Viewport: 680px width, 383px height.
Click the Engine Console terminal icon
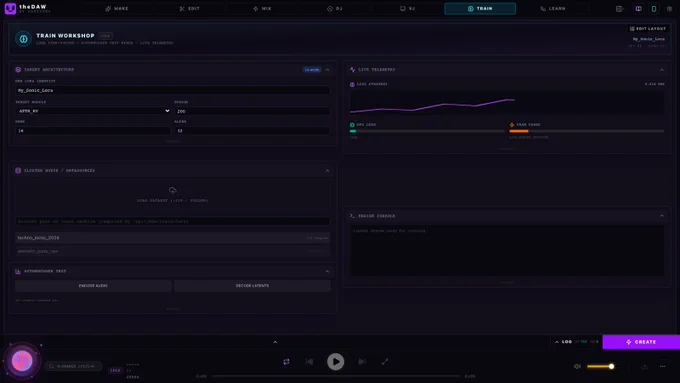point(353,216)
